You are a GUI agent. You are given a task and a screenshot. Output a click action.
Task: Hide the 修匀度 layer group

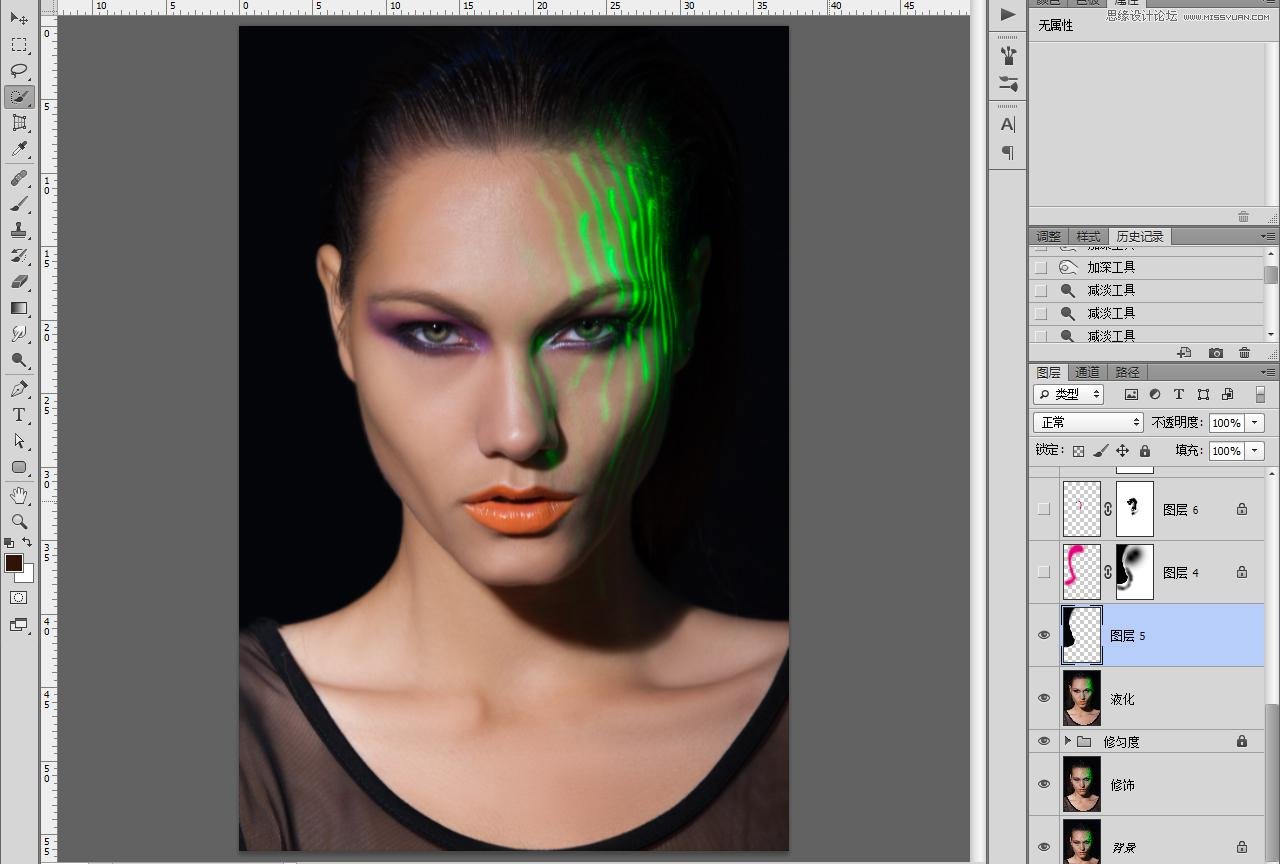(x=1044, y=741)
